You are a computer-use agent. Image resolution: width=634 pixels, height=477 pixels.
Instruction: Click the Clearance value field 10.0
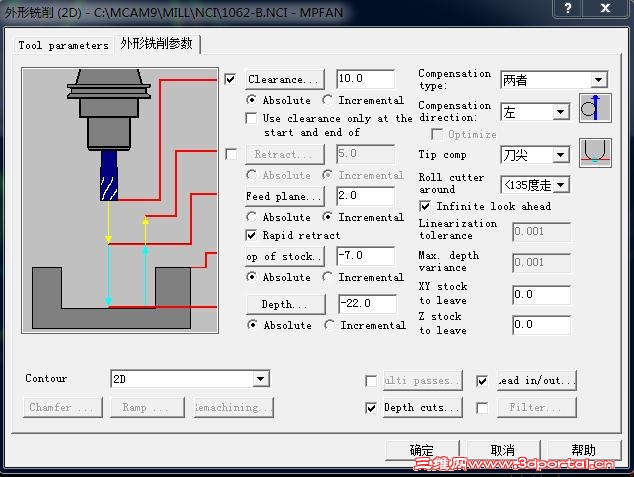(x=365, y=79)
